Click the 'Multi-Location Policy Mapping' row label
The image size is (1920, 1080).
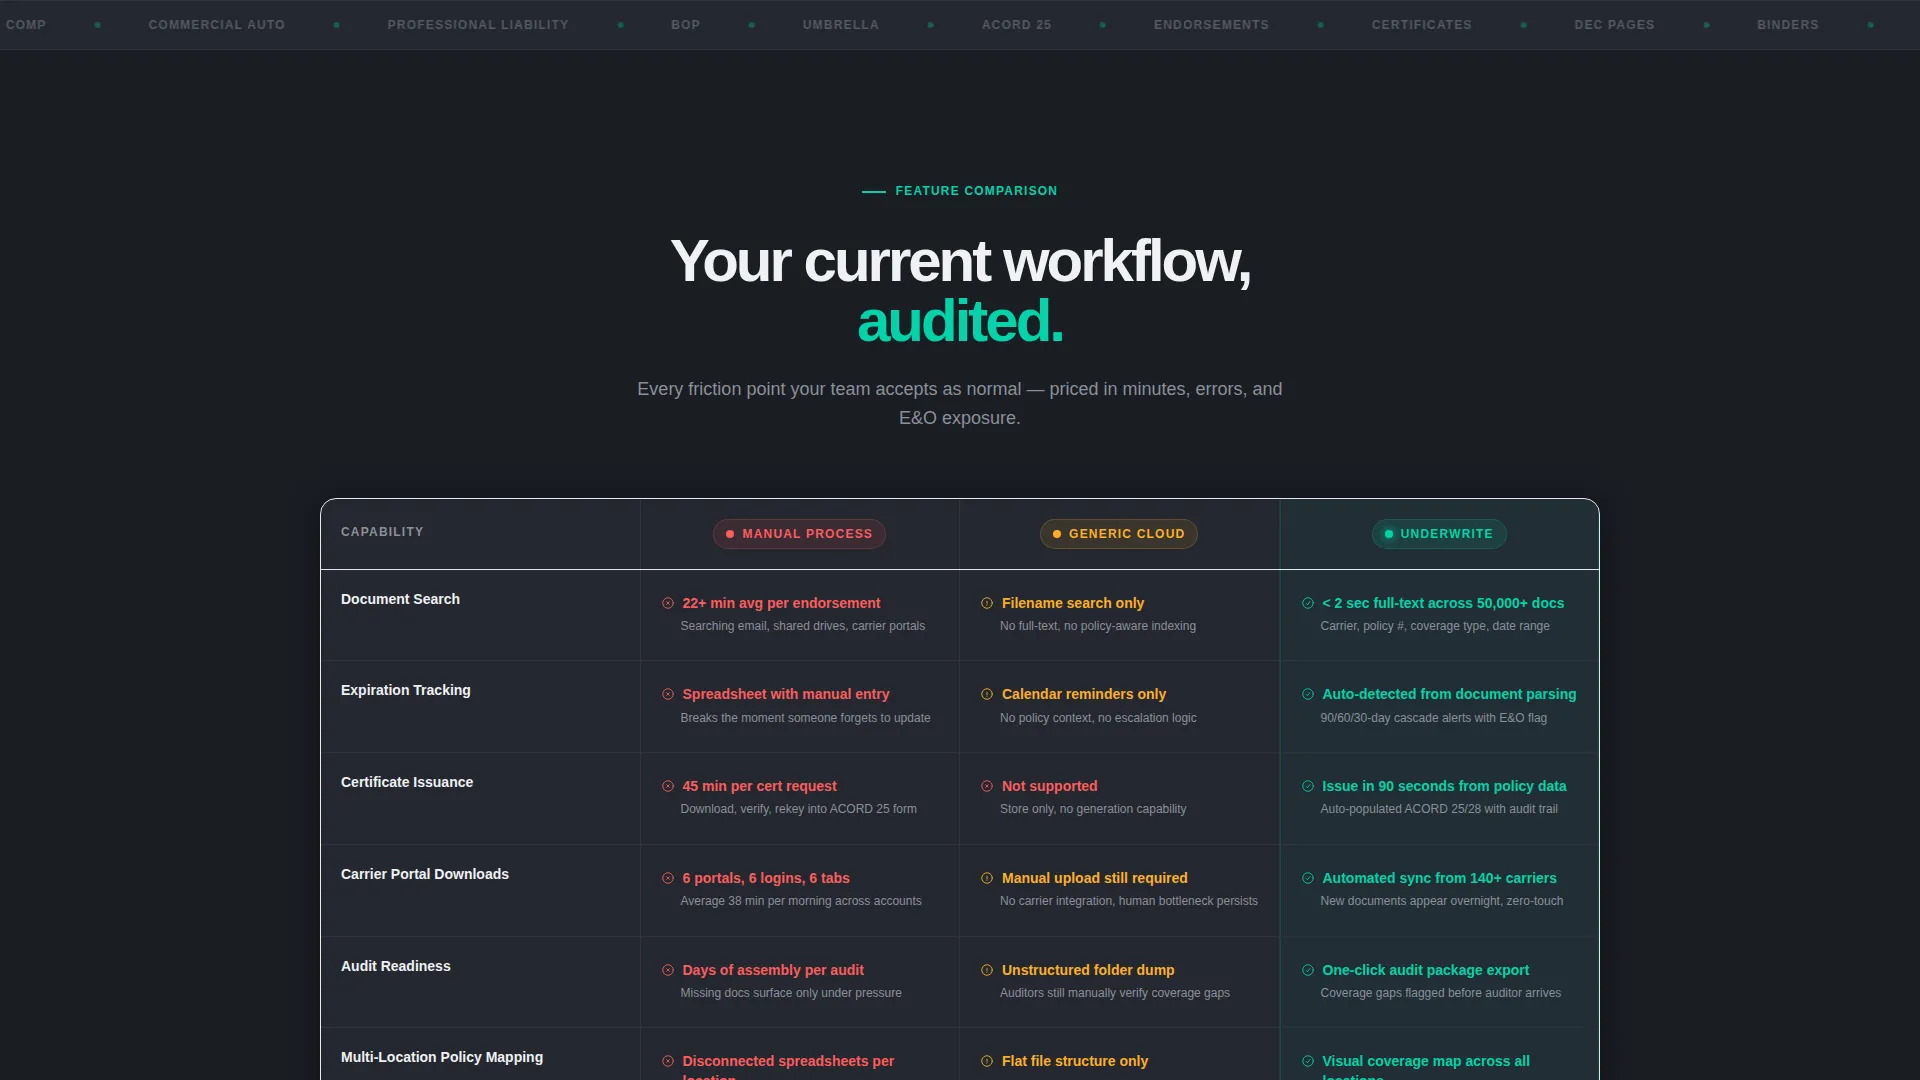[442, 1057]
